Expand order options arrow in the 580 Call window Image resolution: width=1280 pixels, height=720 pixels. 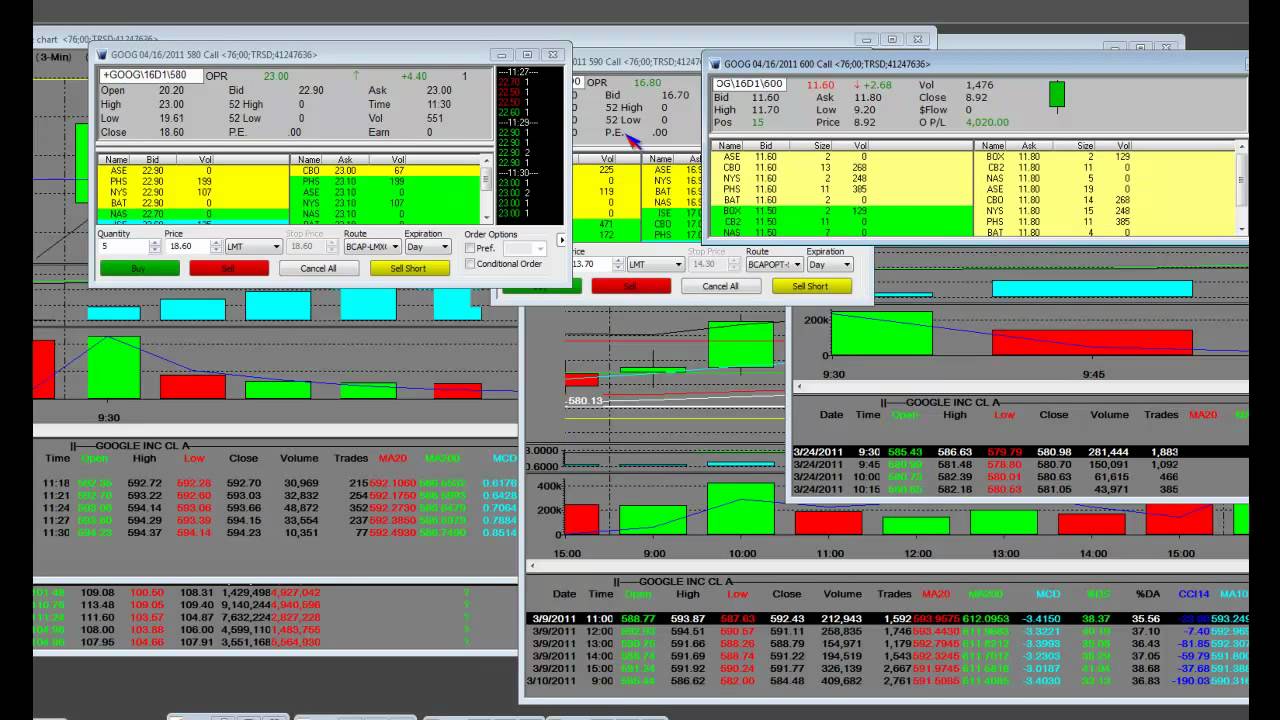(561, 240)
